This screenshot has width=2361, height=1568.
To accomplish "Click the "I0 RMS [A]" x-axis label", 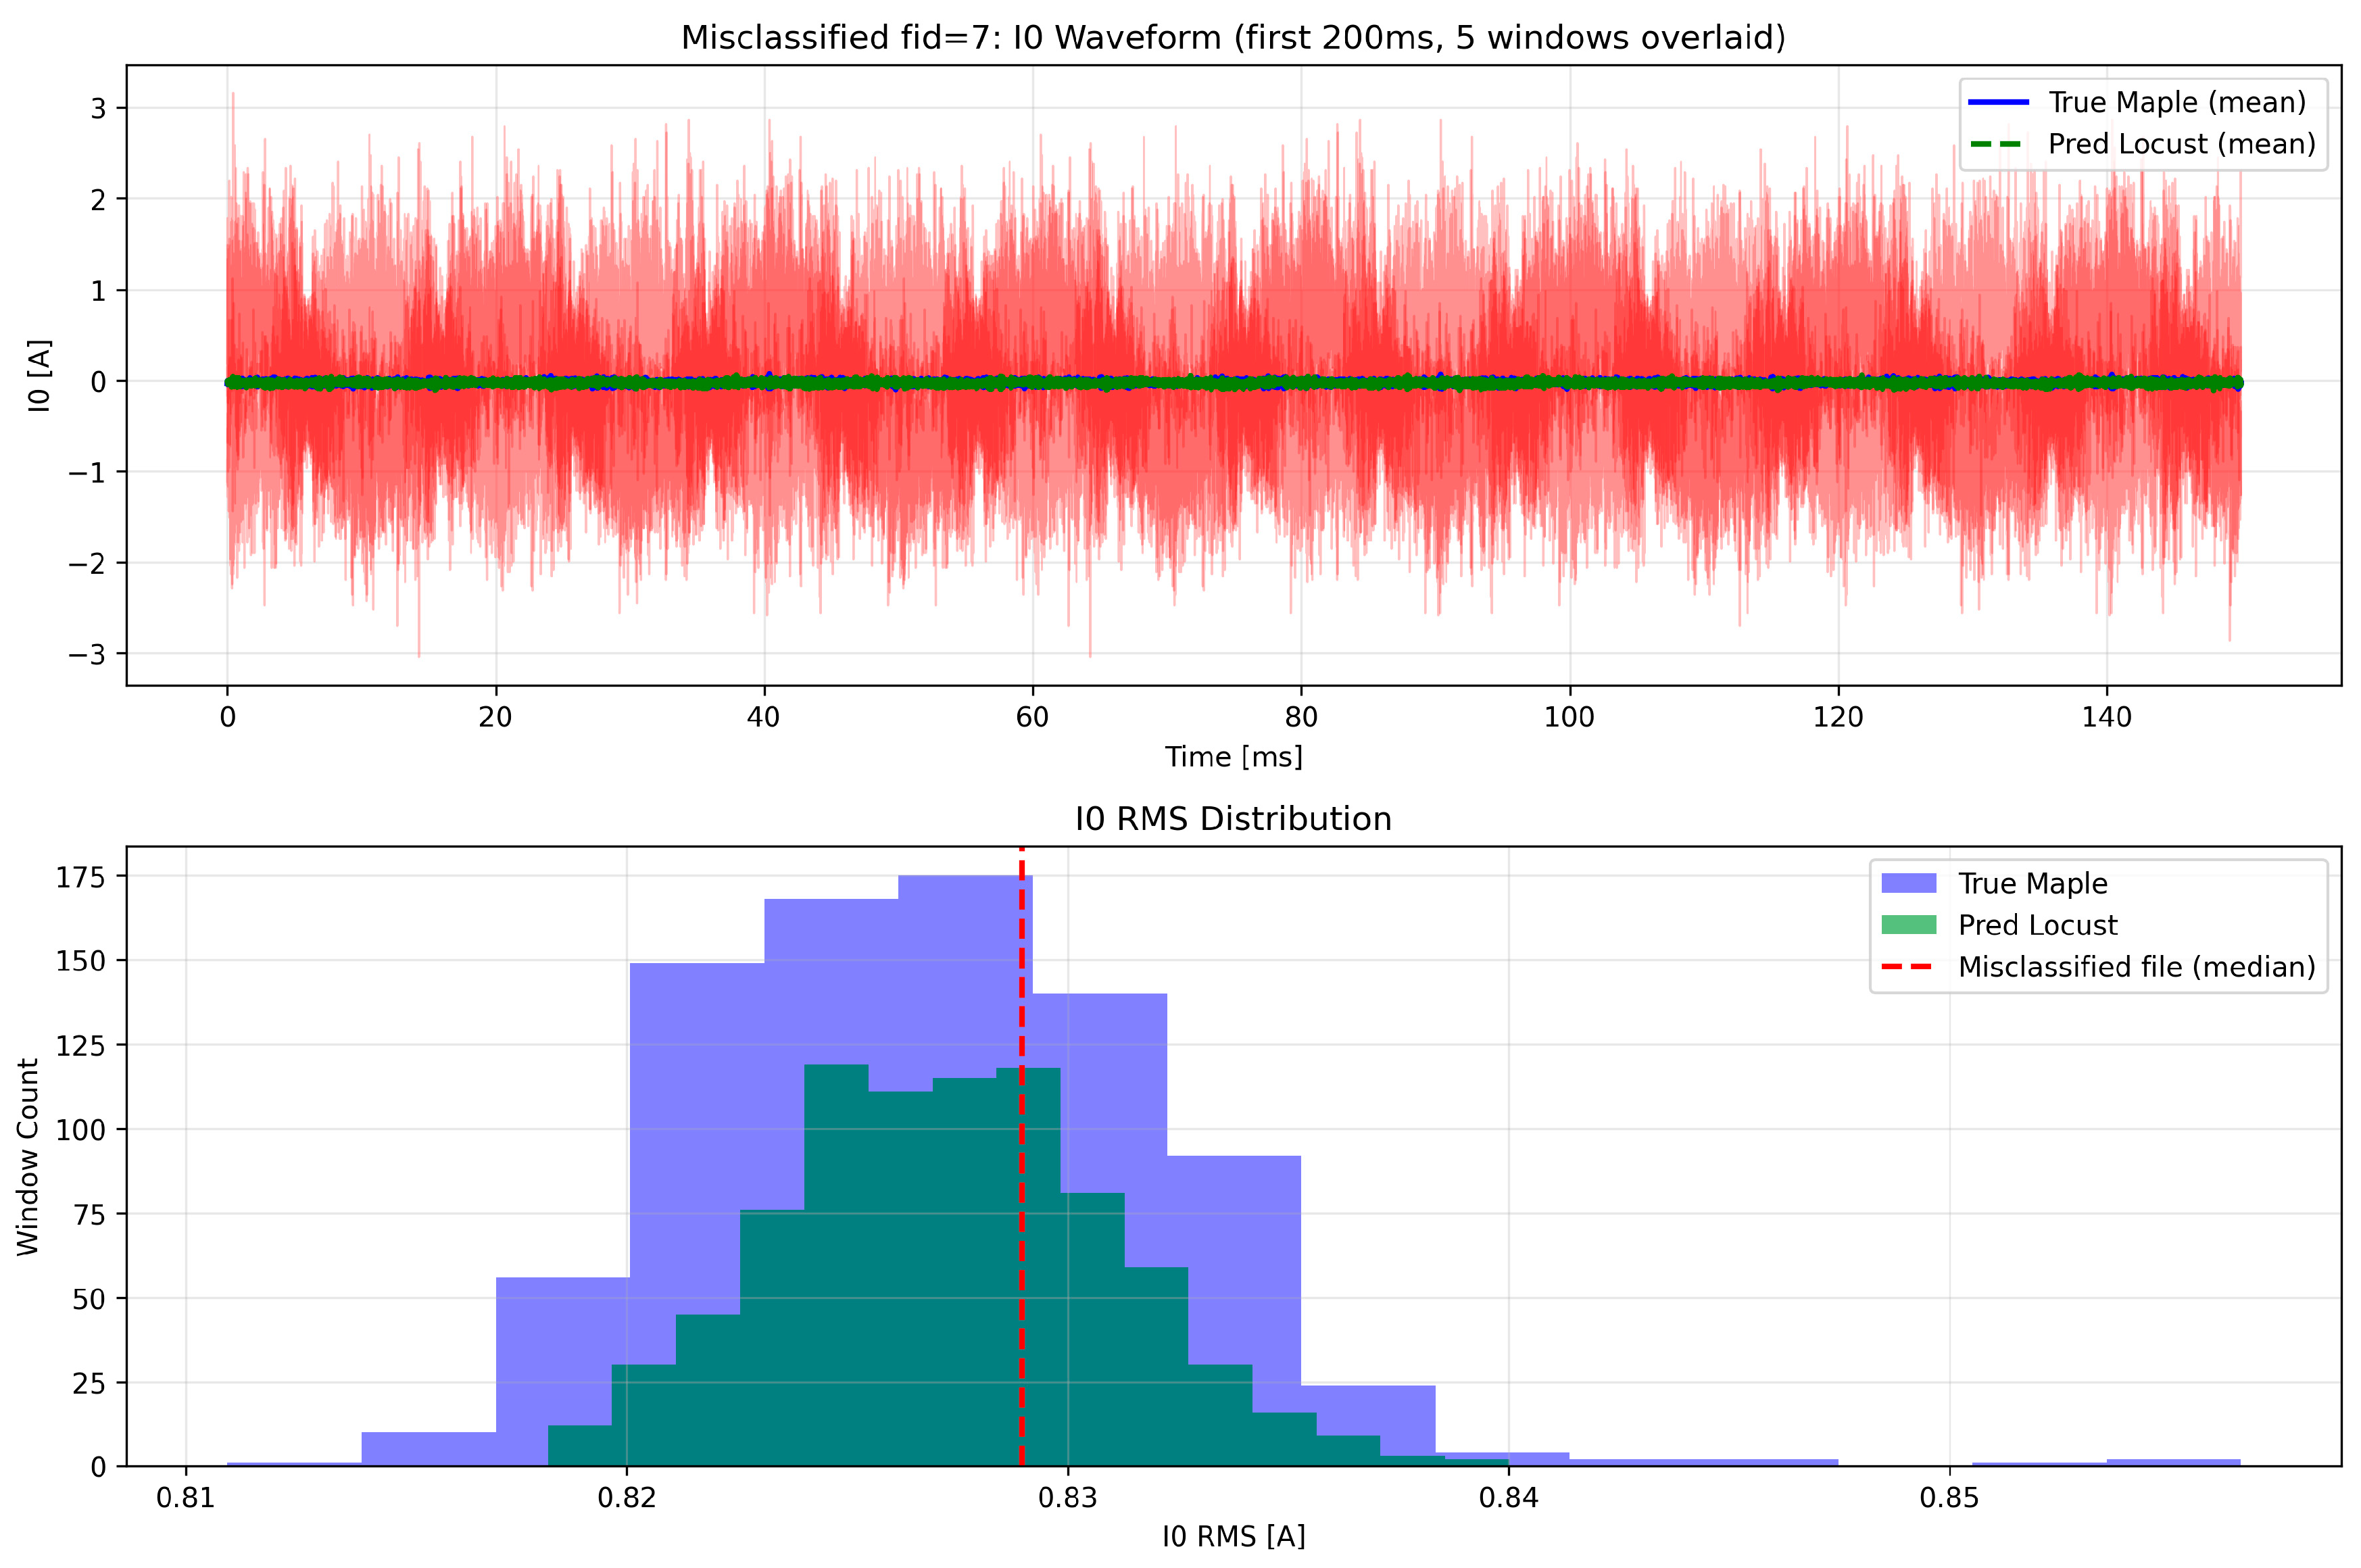I will point(1233,1537).
